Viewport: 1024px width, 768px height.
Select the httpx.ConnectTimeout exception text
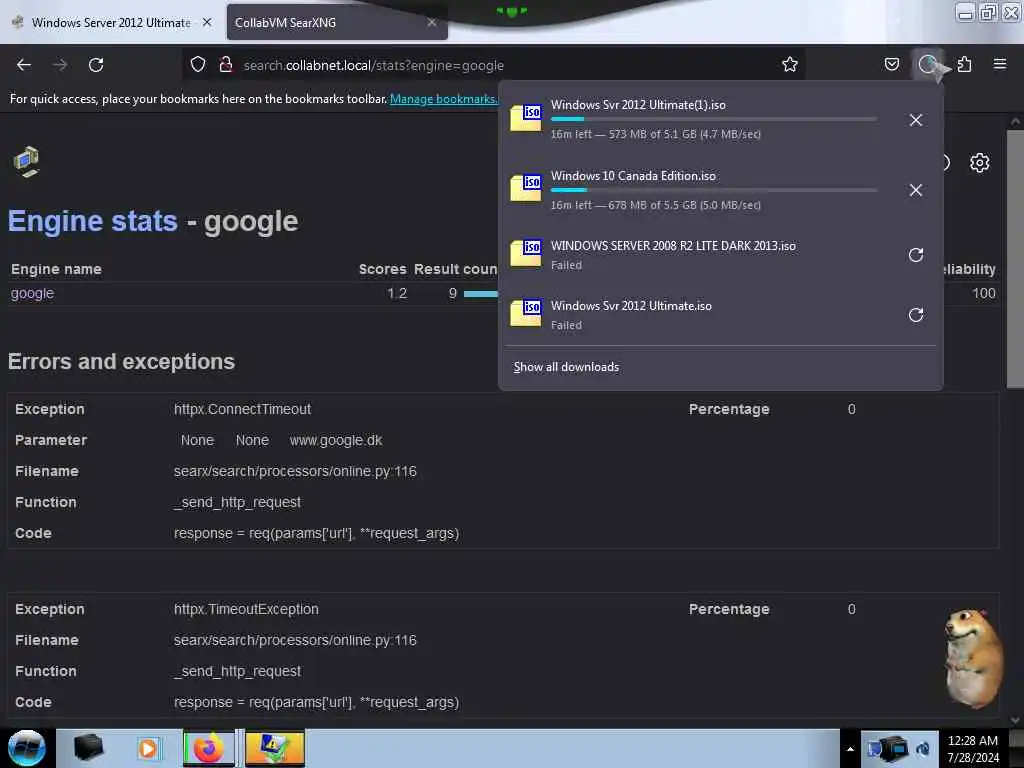point(242,409)
